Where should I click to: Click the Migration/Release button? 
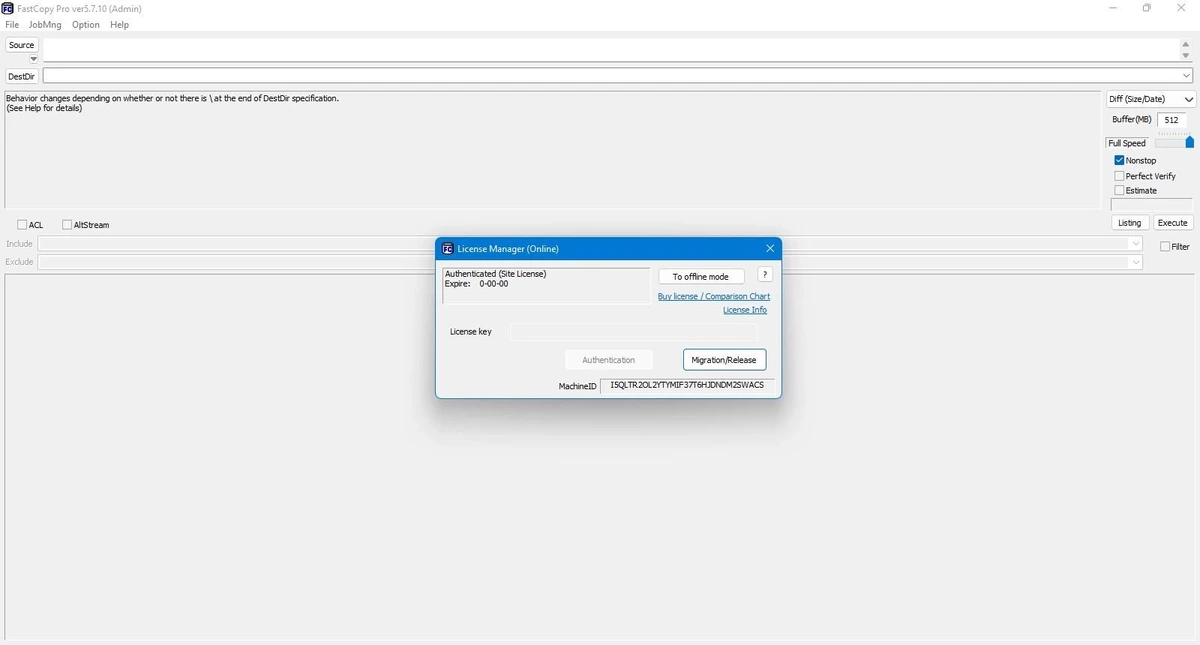724,360
